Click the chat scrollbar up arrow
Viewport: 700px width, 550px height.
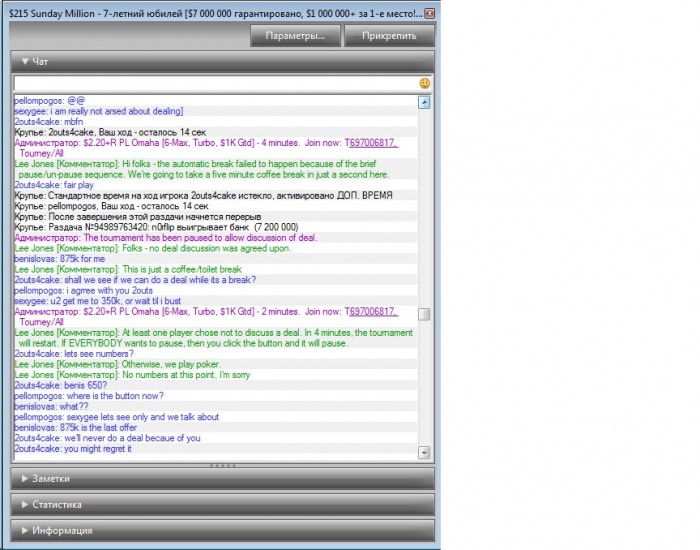coord(424,103)
